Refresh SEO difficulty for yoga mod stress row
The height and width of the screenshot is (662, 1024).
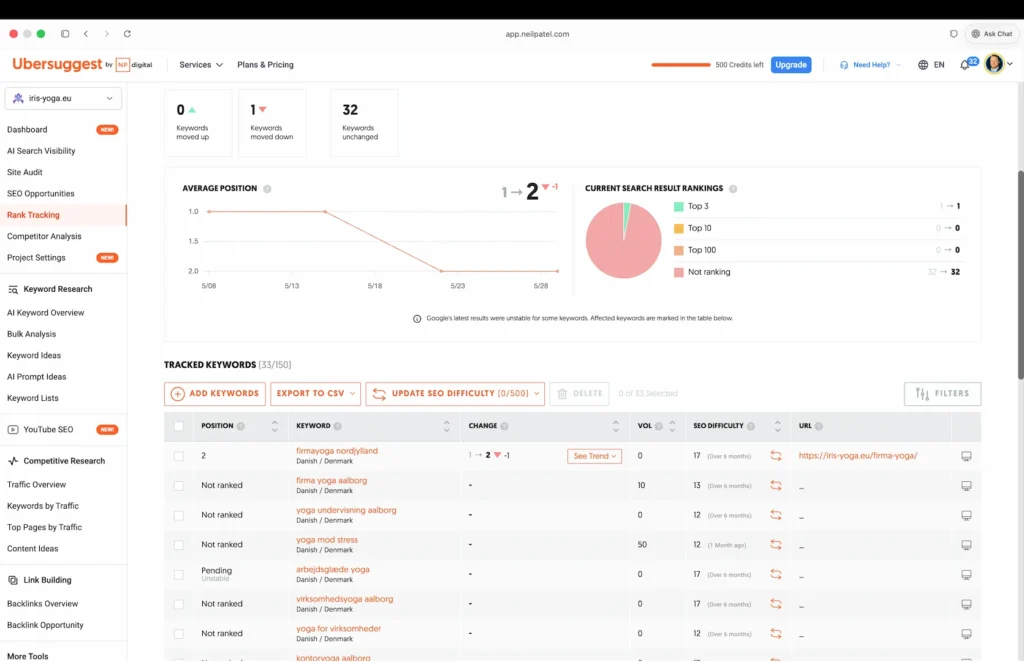pyautogui.click(x=776, y=544)
